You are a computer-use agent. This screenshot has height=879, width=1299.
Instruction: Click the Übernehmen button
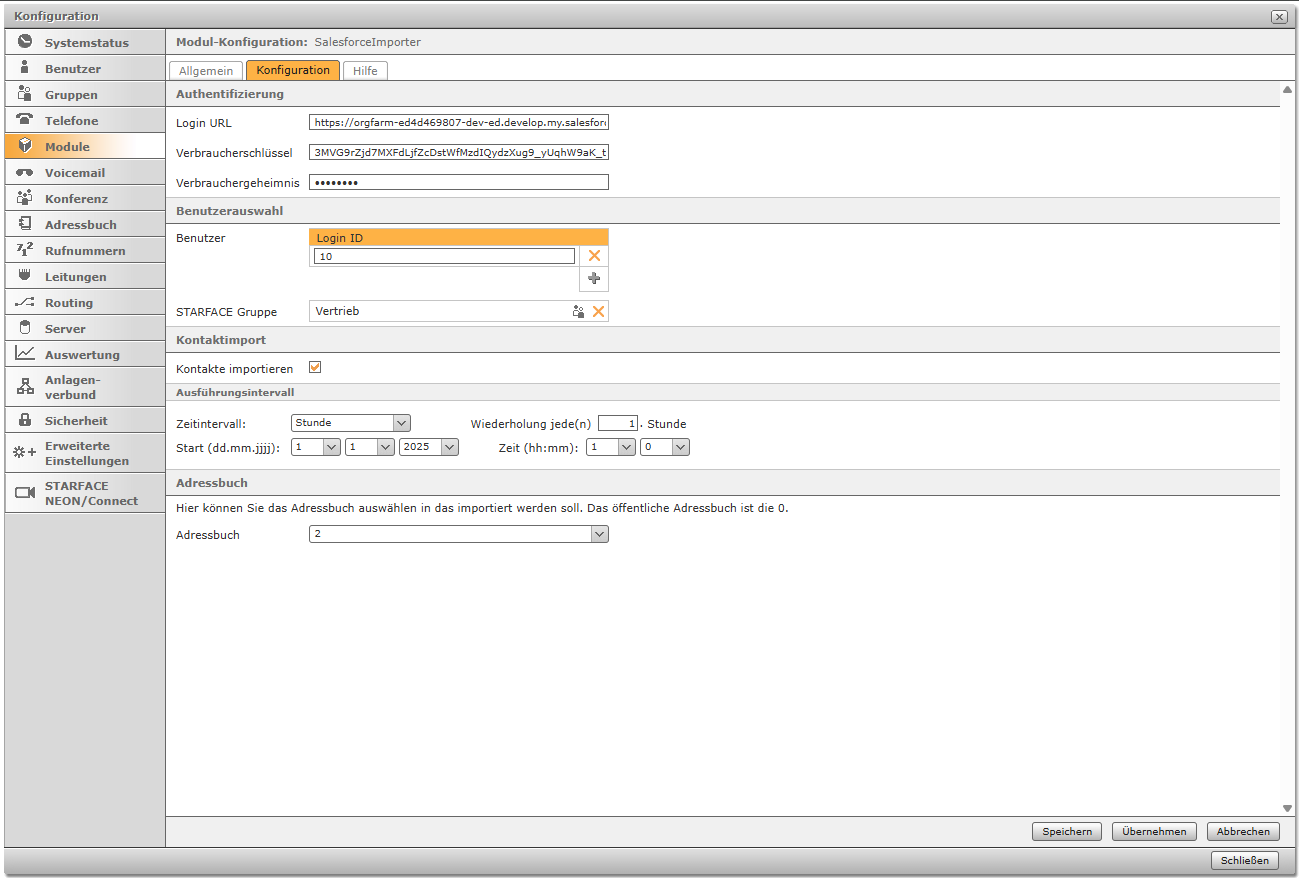pyautogui.click(x=1154, y=832)
